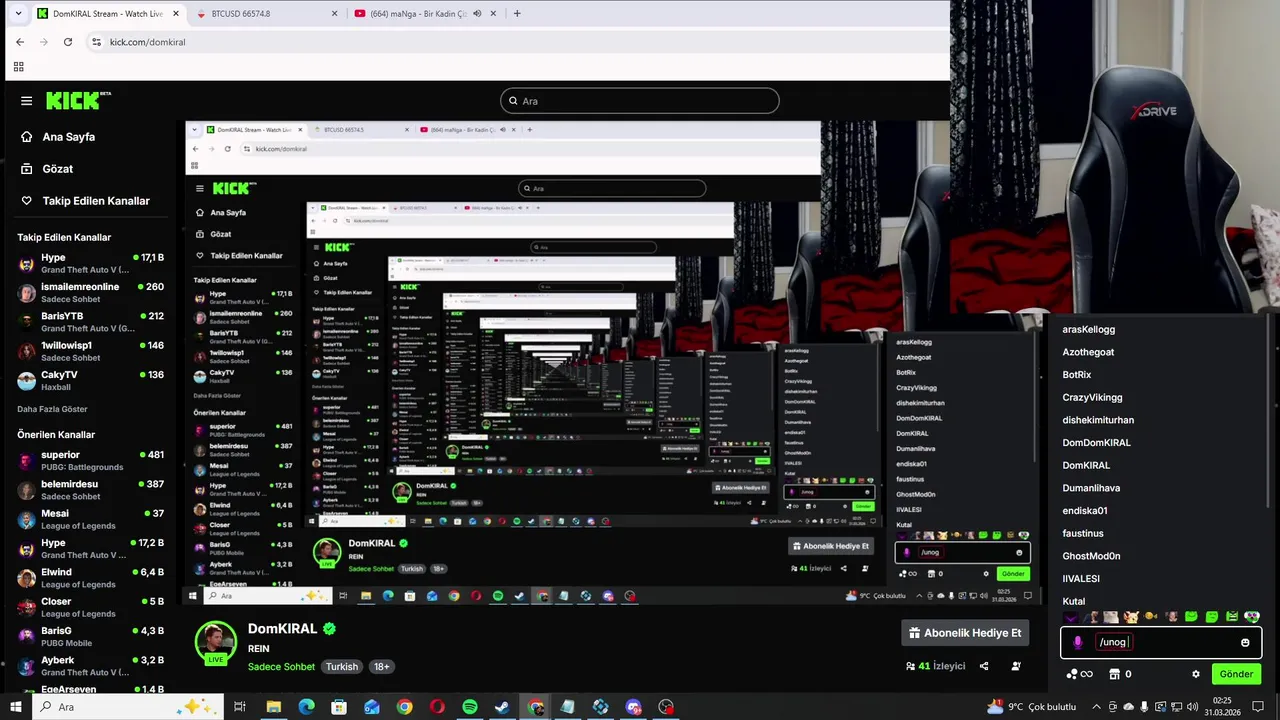Click the Gönder send button

pyautogui.click(x=1236, y=674)
